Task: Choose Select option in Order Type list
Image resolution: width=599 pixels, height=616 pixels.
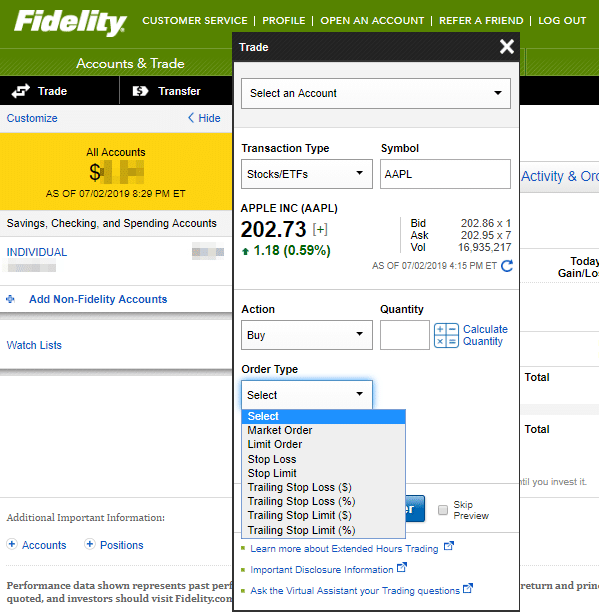Action: 324,416
